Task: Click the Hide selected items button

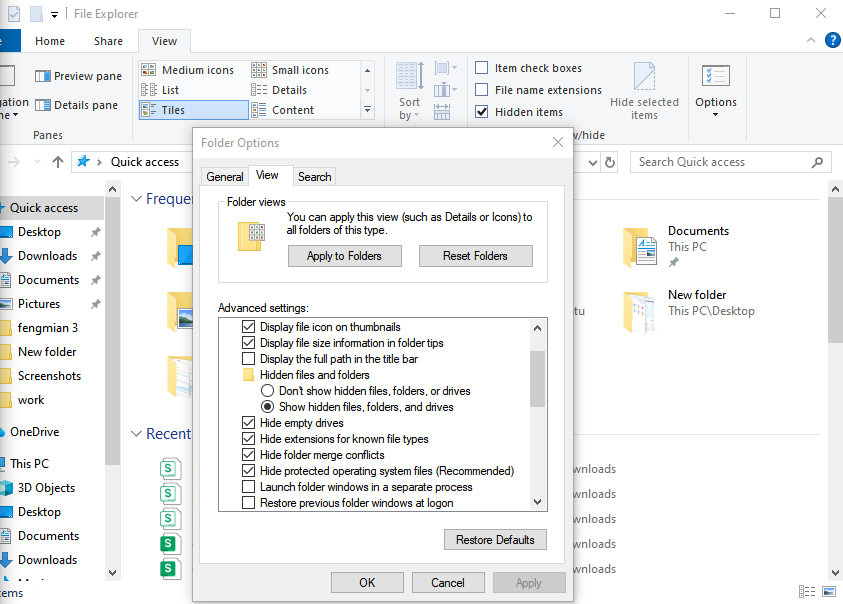Action: click(x=645, y=89)
